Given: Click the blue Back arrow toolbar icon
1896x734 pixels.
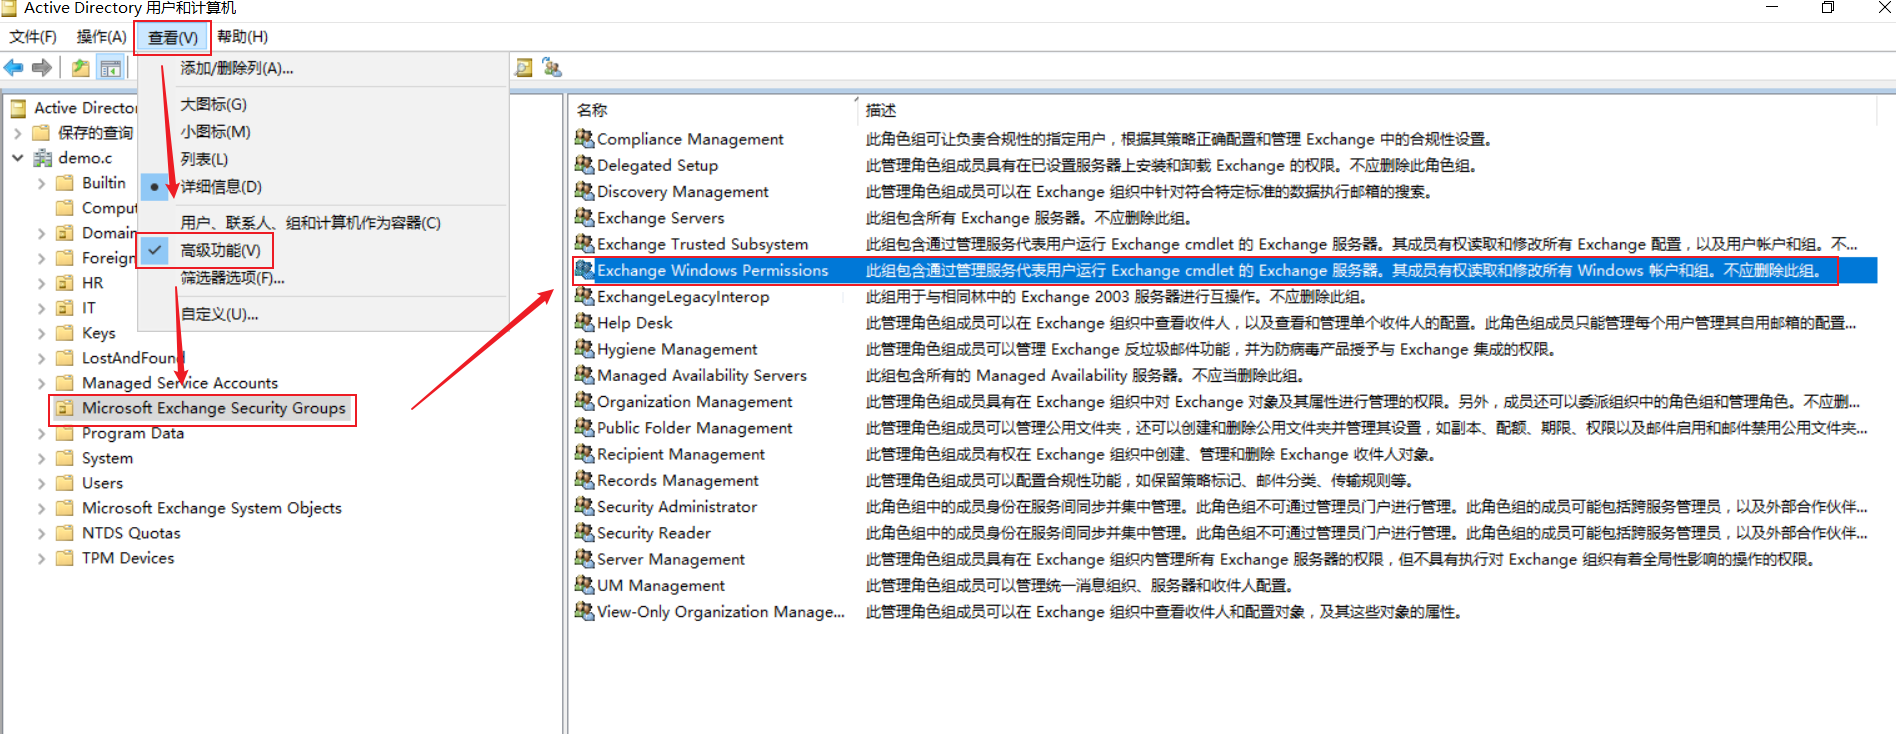Looking at the screenshot, I should pos(14,68).
